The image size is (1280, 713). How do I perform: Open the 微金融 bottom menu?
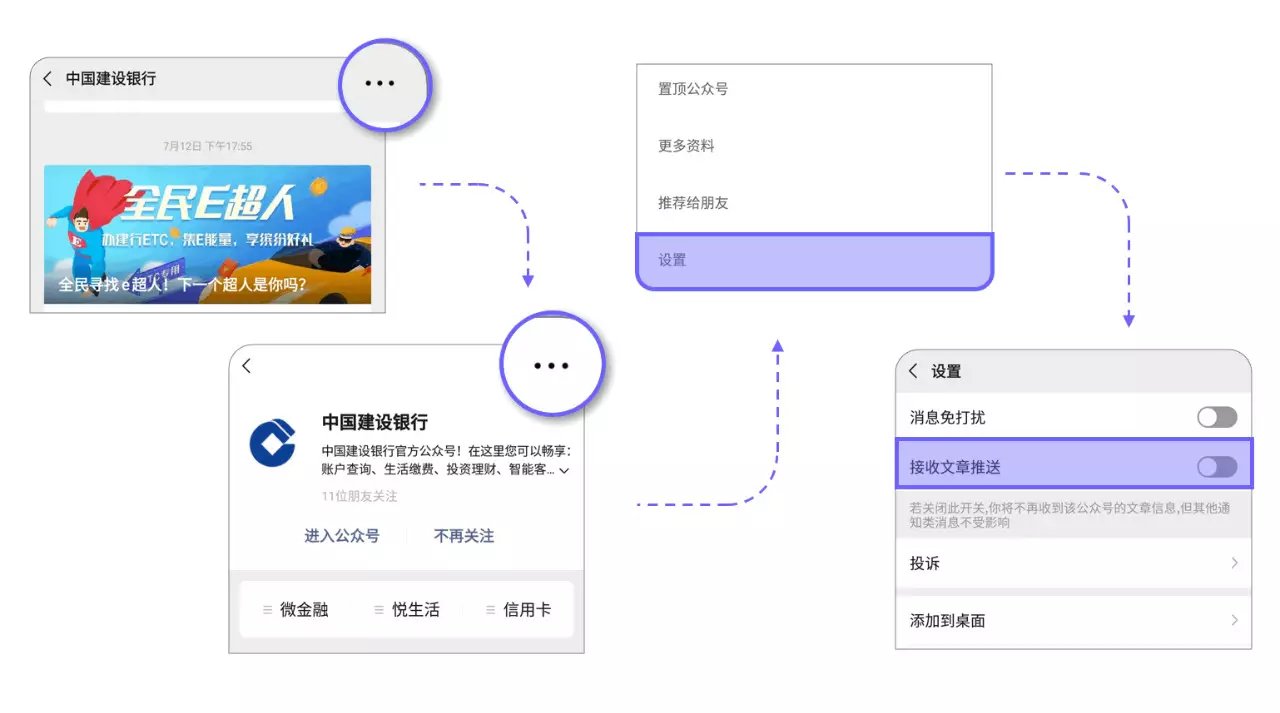coord(295,609)
